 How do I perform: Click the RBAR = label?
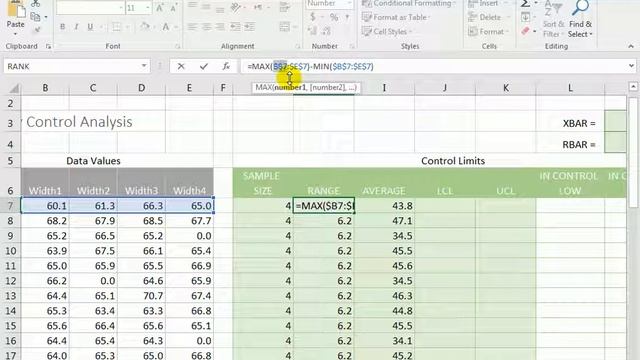(579, 144)
